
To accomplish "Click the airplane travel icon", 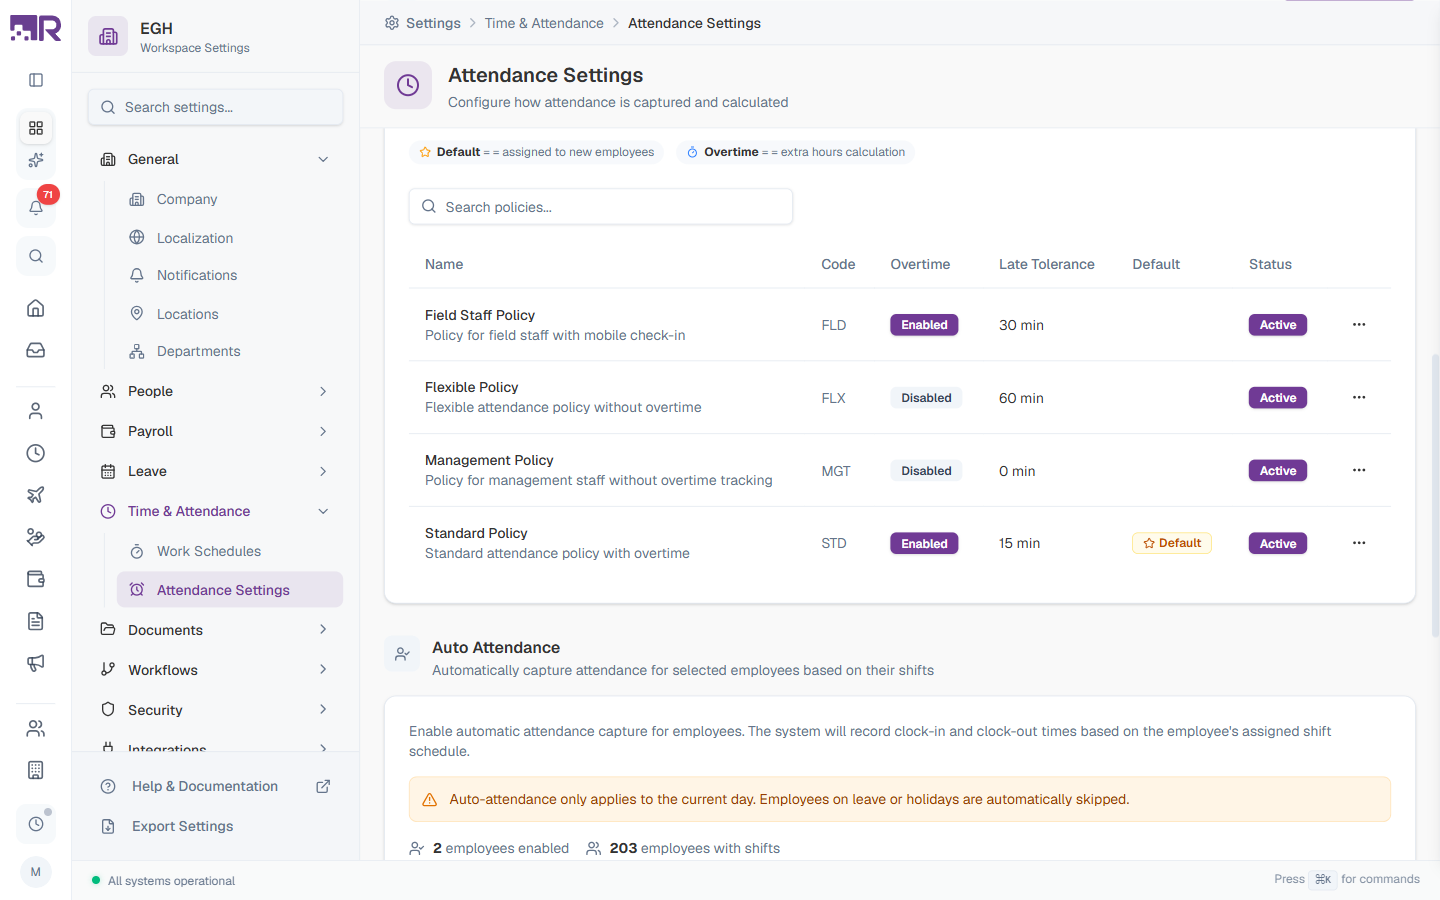I will (x=36, y=495).
